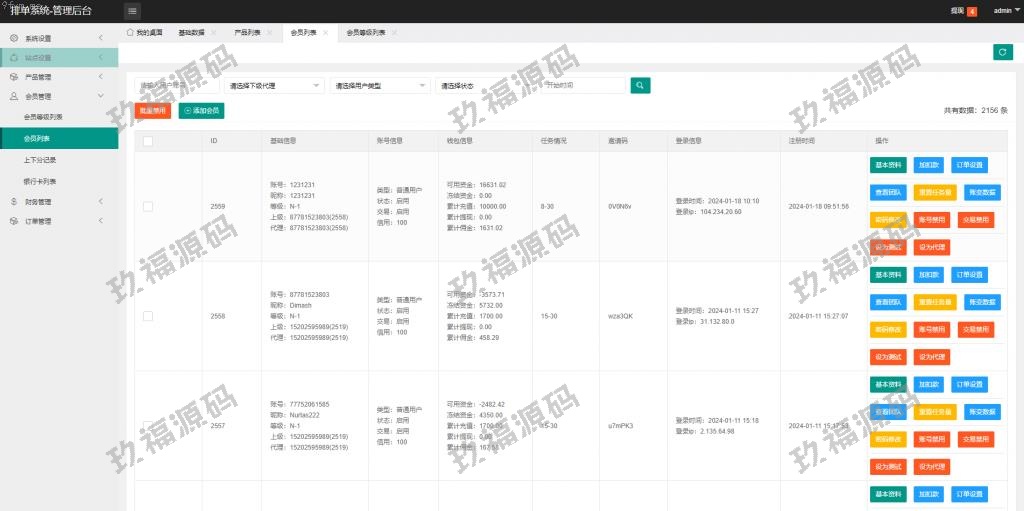Check the row checkbox for member ID 2558

click(x=148, y=316)
